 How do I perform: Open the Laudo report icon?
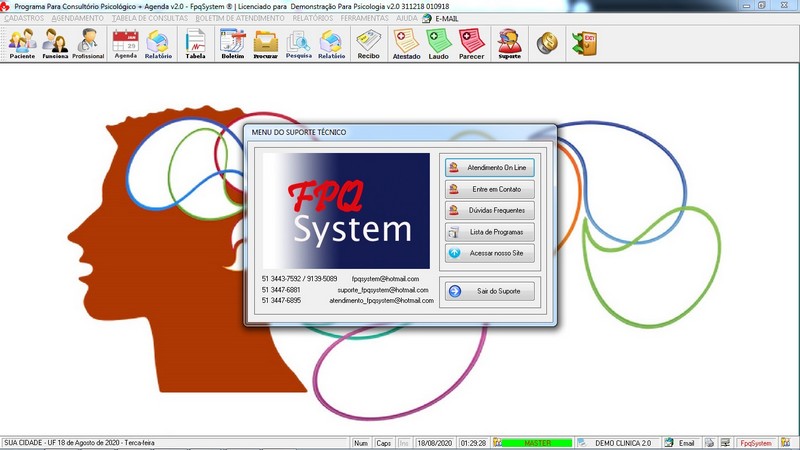tap(438, 44)
